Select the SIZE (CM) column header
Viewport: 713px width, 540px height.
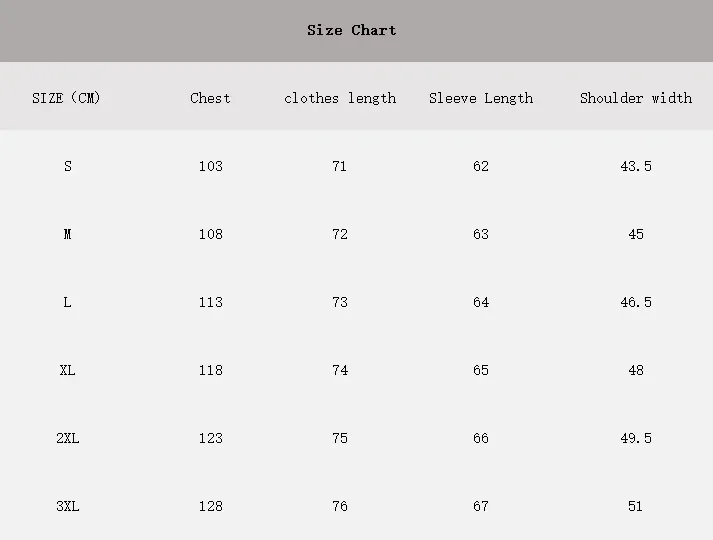[x=67, y=98]
